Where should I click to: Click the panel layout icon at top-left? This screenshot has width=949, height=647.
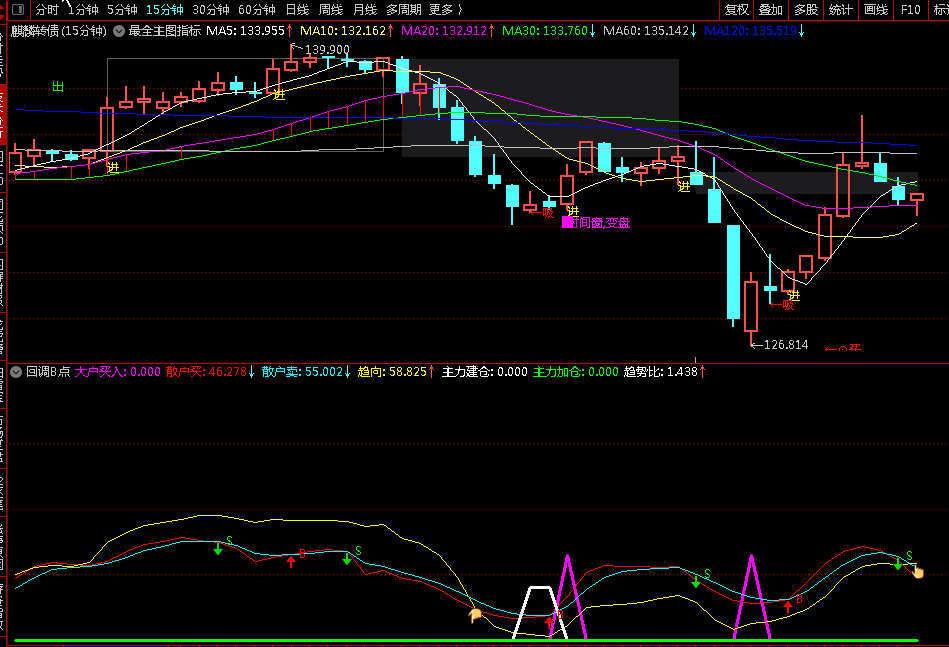coord(18,10)
